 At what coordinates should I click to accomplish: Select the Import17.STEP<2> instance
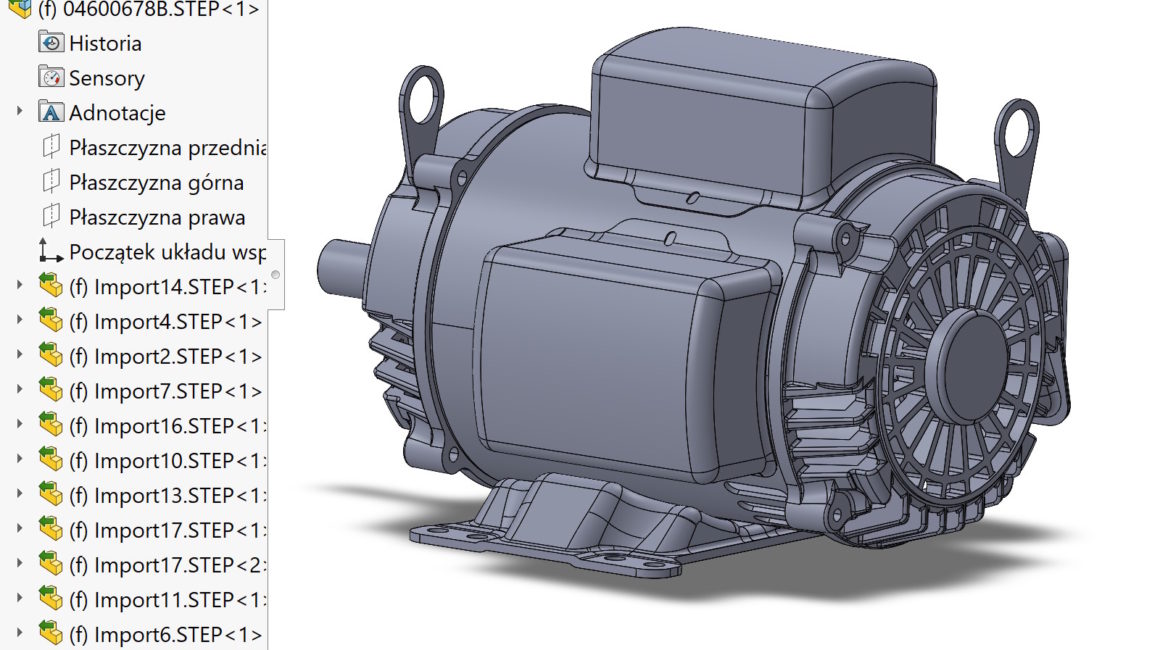[x=165, y=565]
